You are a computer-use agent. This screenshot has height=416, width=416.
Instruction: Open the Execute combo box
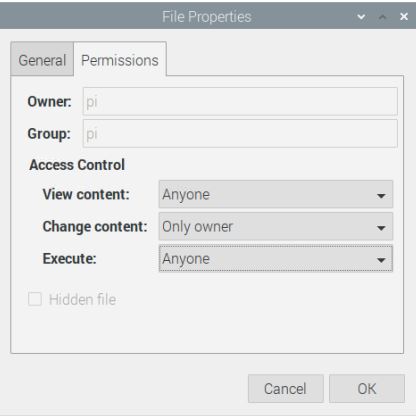coord(276,259)
